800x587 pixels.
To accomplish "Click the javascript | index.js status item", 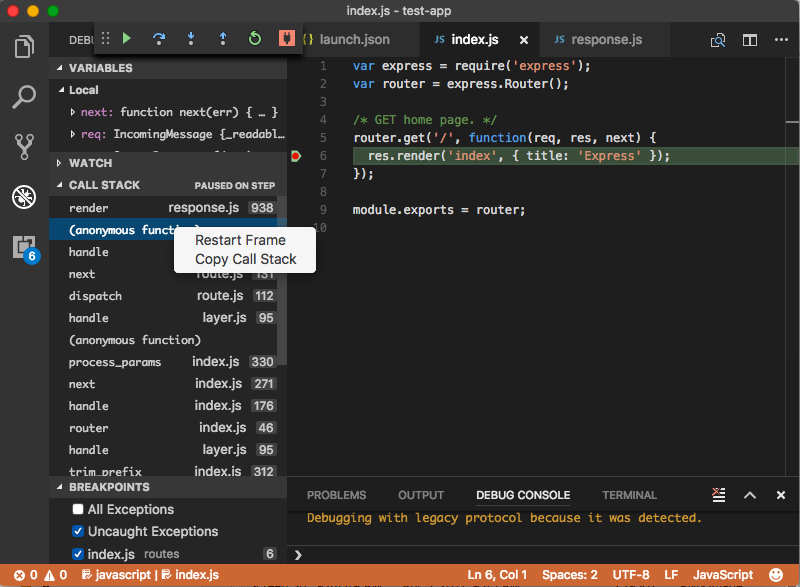I will [x=150, y=575].
